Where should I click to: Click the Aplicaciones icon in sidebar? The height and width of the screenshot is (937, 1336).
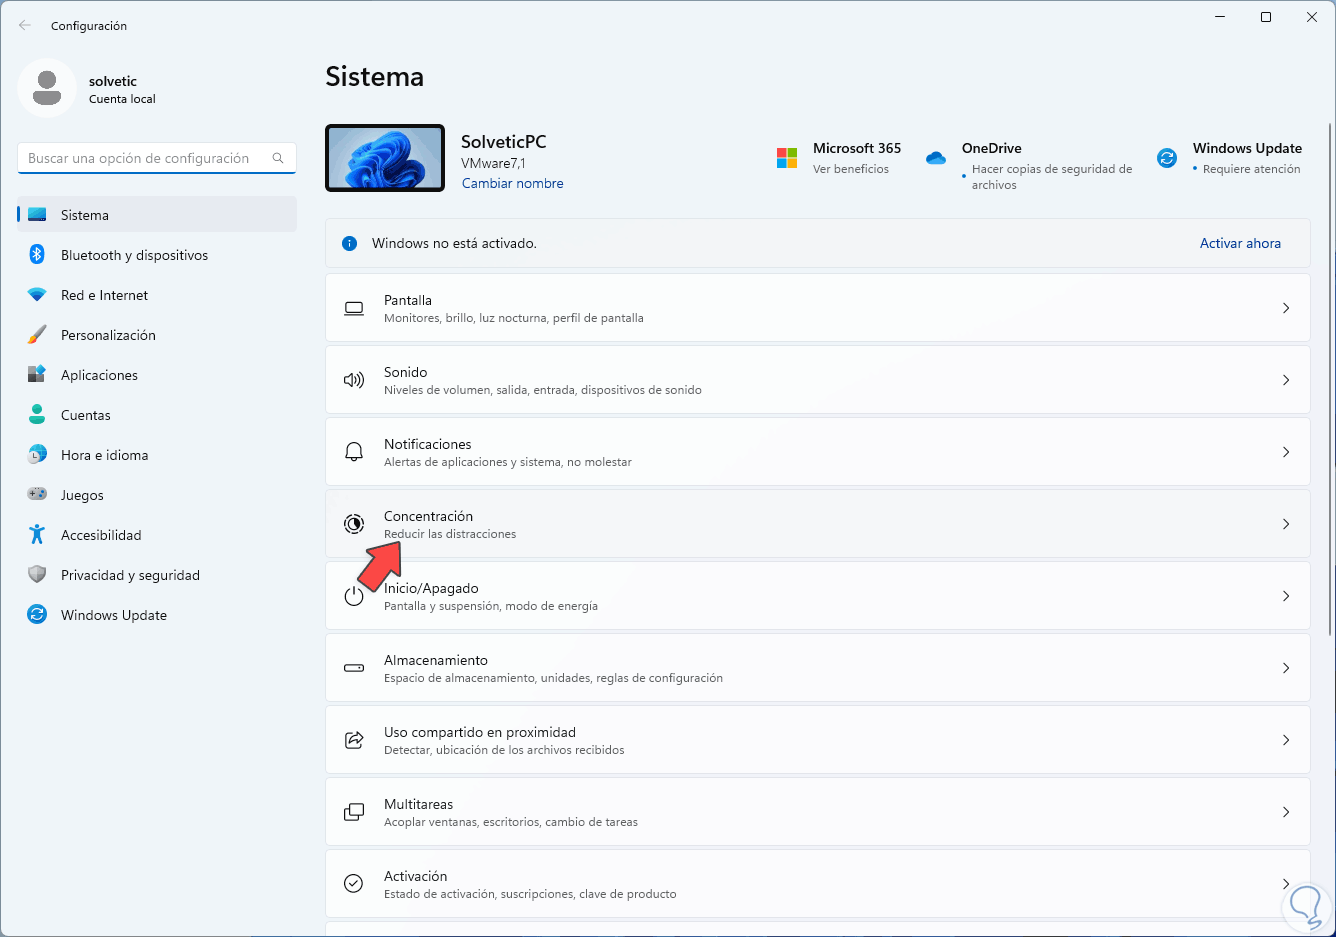point(37,375)
